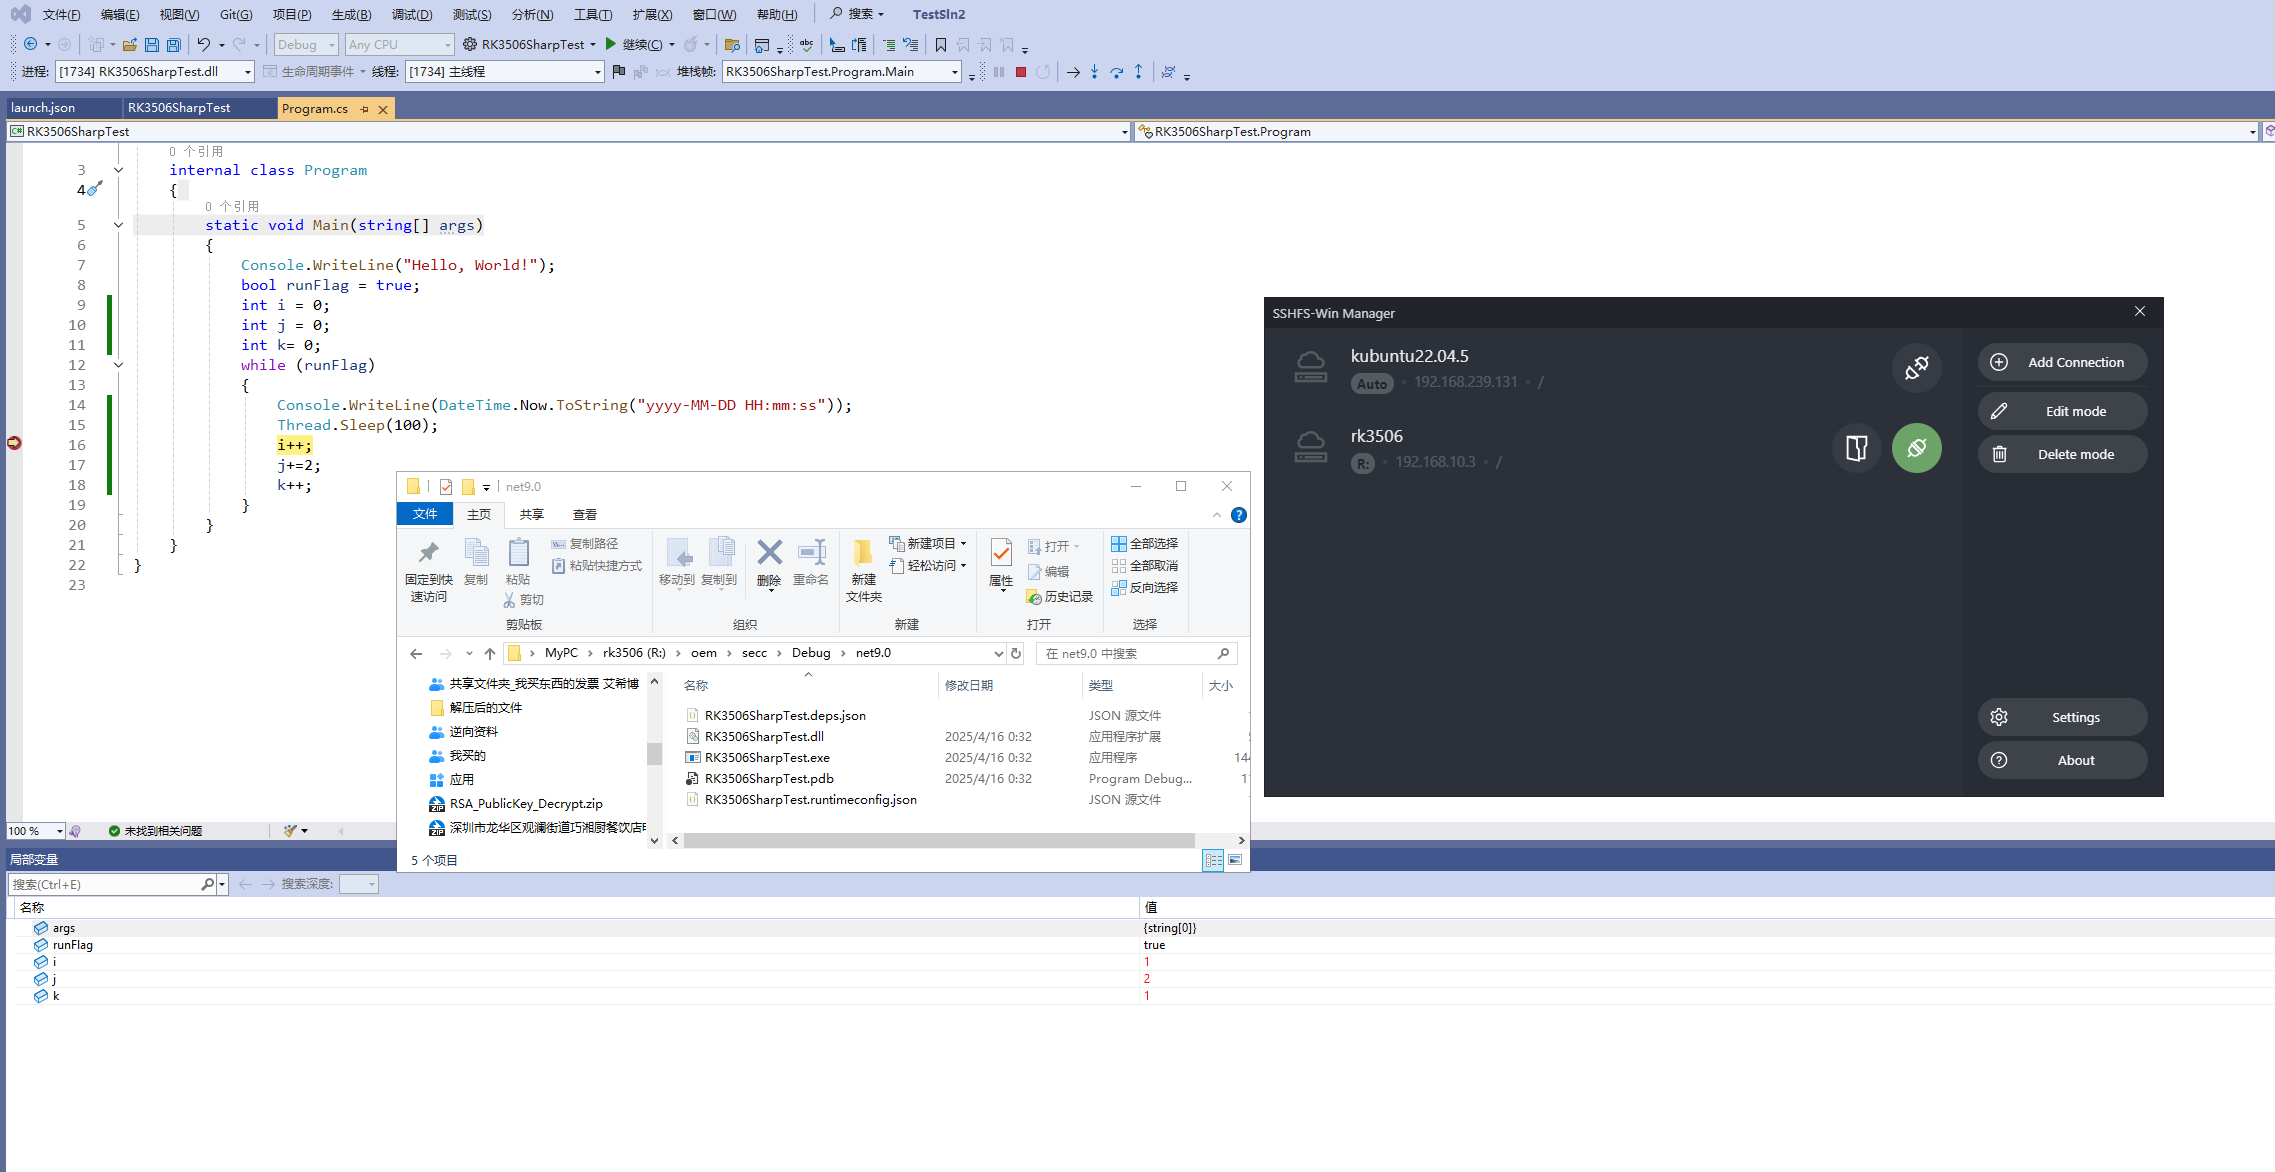Image resolution: width=2275 pixels, height=1172 pixels.
Task: Click the Step Into arrow icon
Action: 1095,72
